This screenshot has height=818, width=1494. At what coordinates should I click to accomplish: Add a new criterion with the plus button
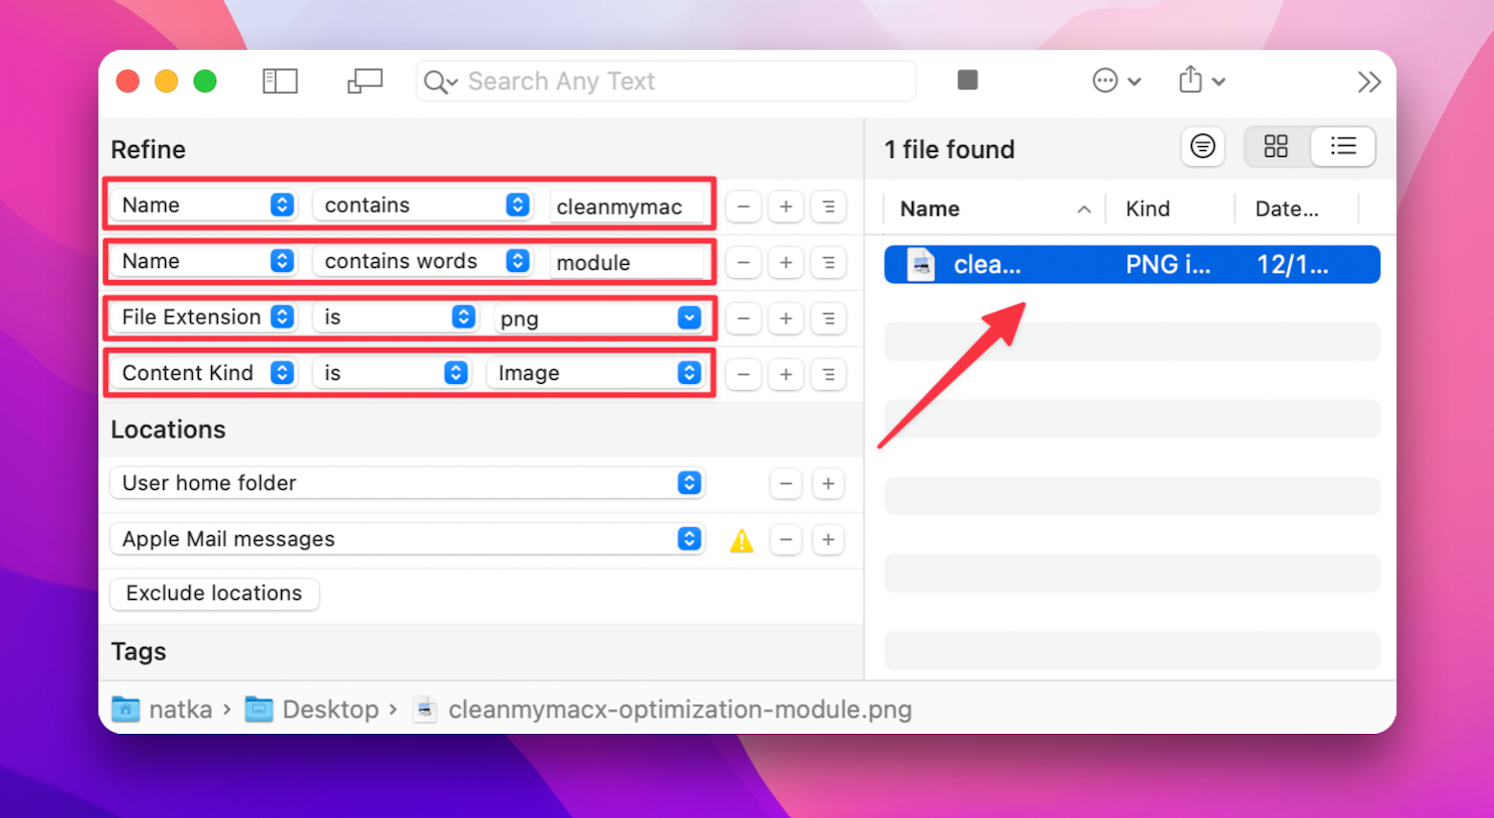click(786, 206)
